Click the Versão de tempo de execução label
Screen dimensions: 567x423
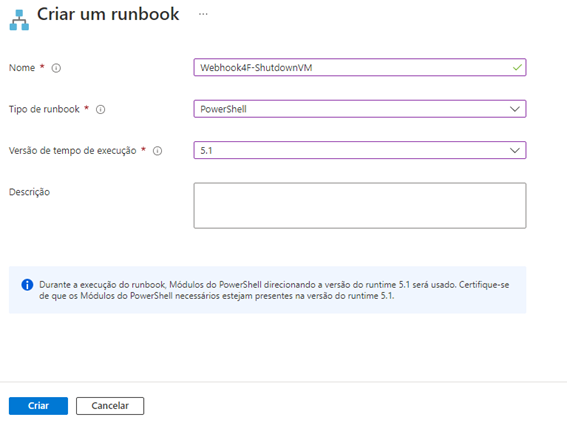tap(72, 151)
